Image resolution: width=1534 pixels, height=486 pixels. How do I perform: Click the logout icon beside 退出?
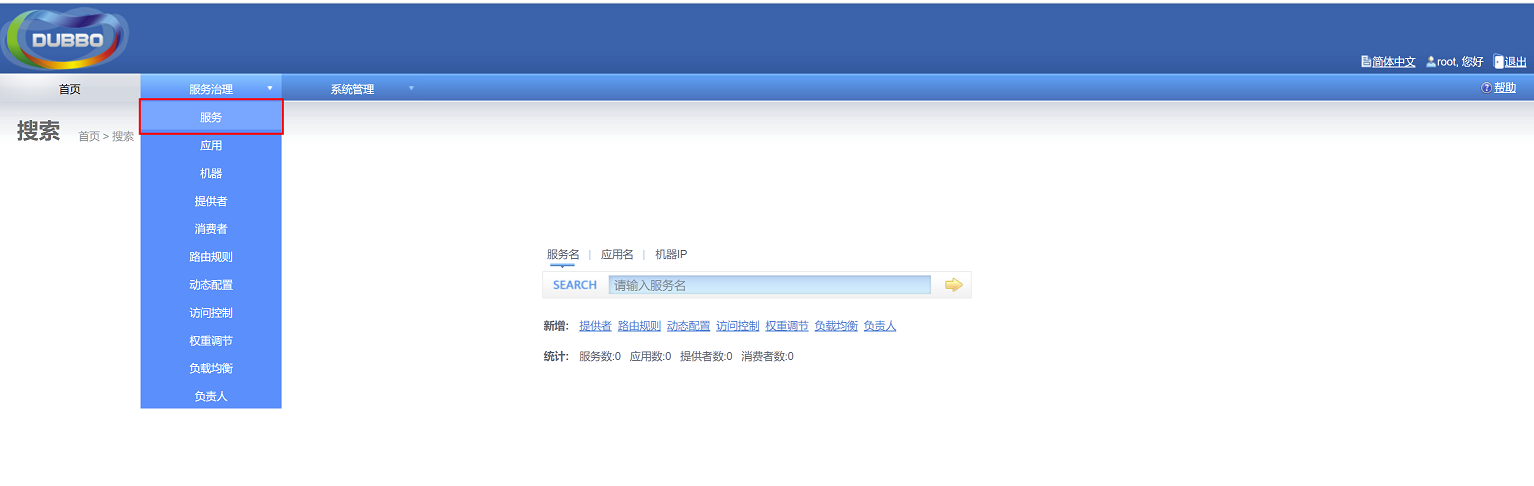coord(1498,62)
